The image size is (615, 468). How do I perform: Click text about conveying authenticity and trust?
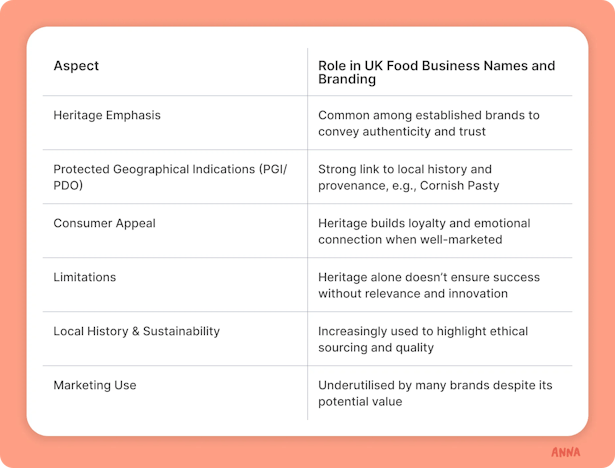[x=429, y=123]
